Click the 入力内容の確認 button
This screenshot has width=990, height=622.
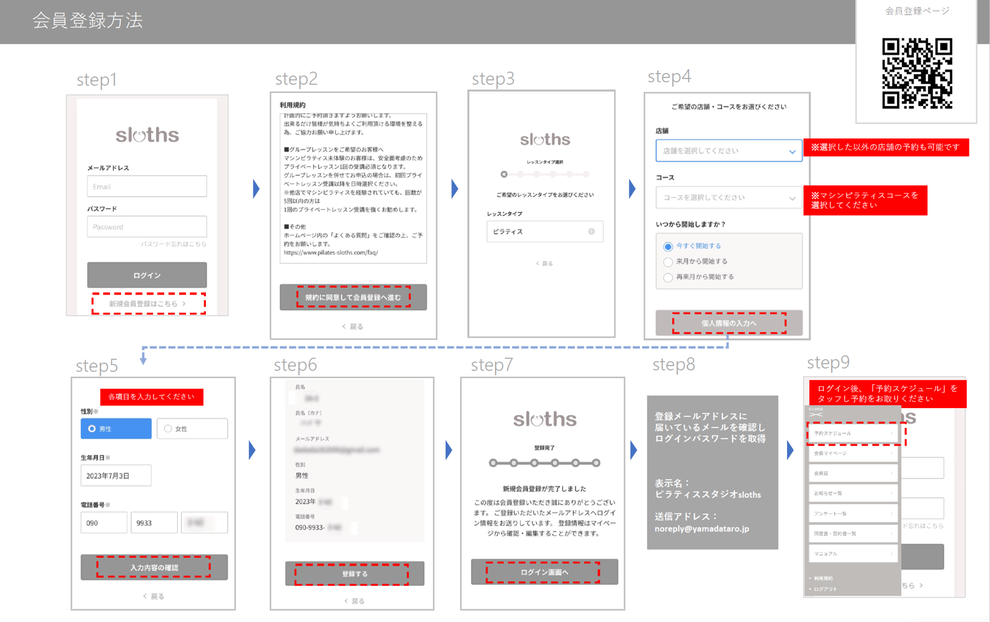point(154,567)
